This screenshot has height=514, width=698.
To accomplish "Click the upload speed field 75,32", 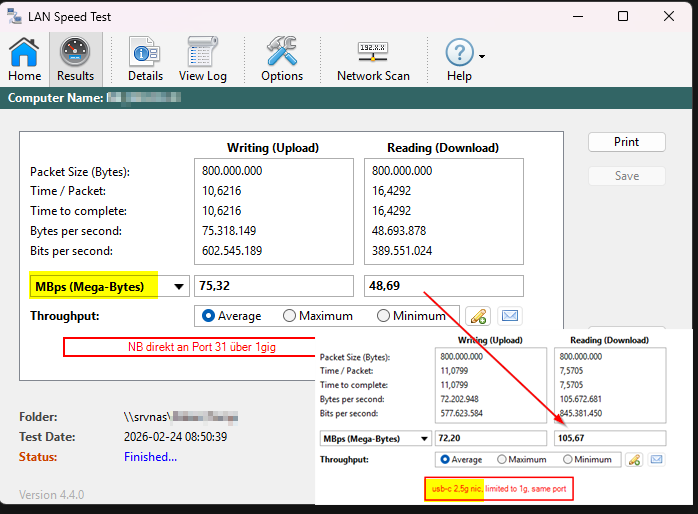I will click(x=274, y=286).
